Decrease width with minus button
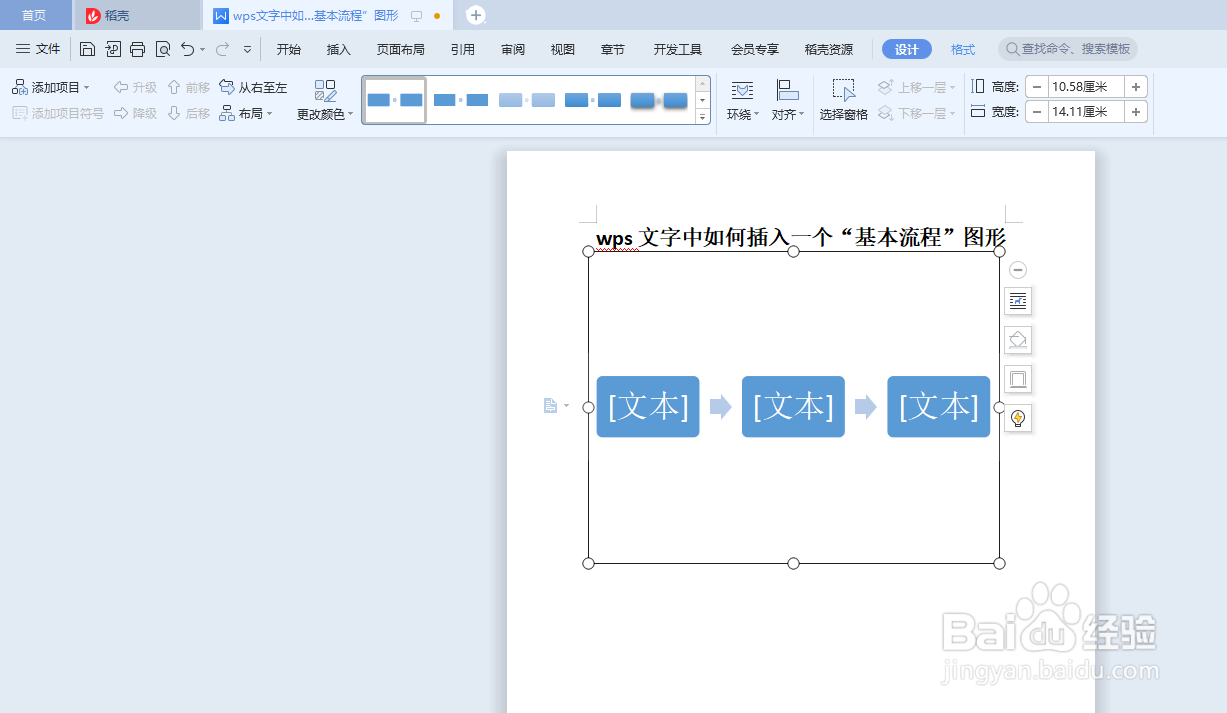Image resolution: width=1227 pixels, height=713 pixels. click(1036, 112)
